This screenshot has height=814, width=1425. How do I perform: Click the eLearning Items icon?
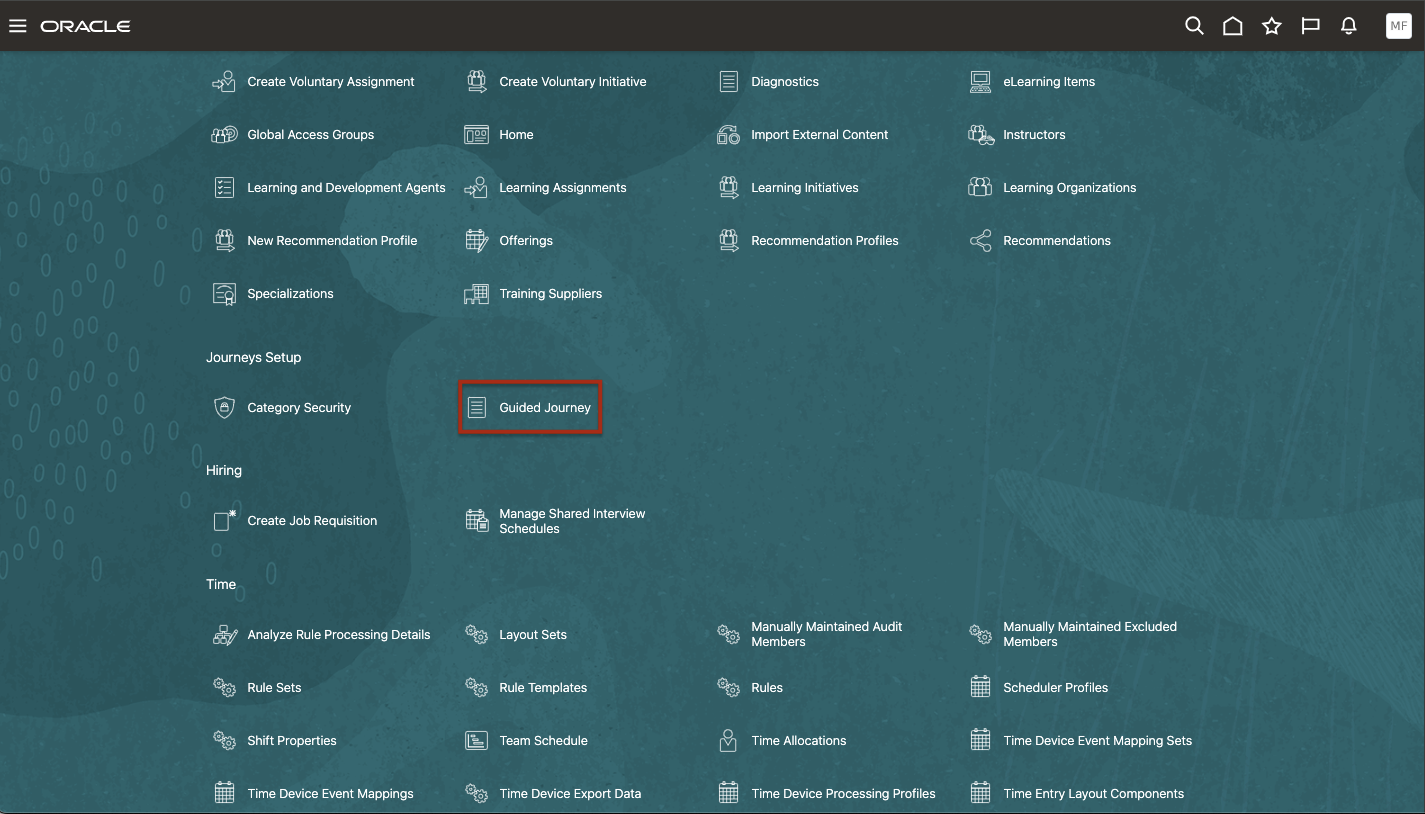click(x=980, y=82)
